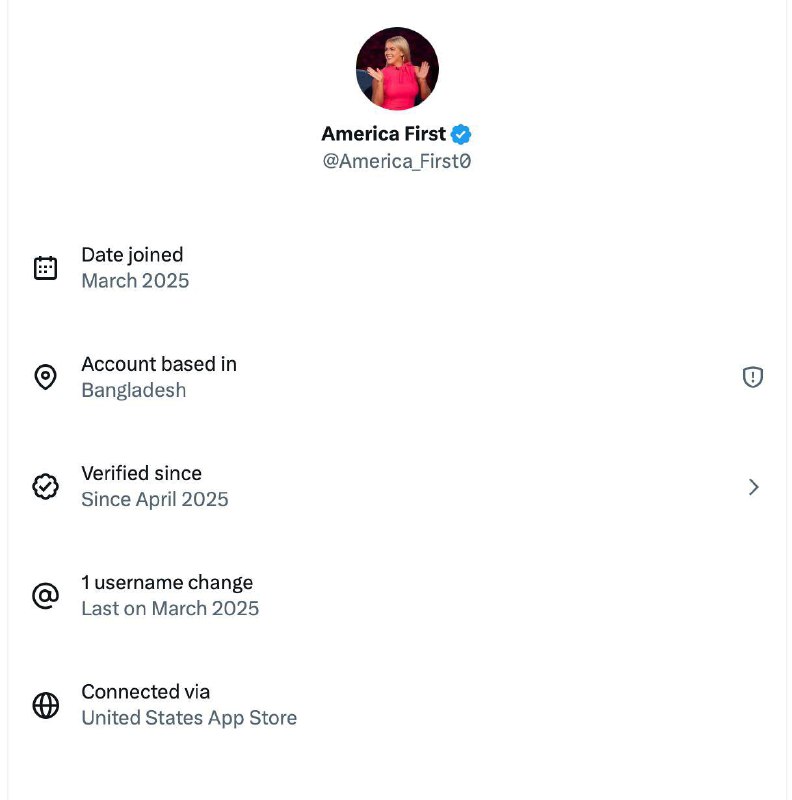The image size is (792, 800).
Task: Click the Date joined label
Action: coord(132,255)
